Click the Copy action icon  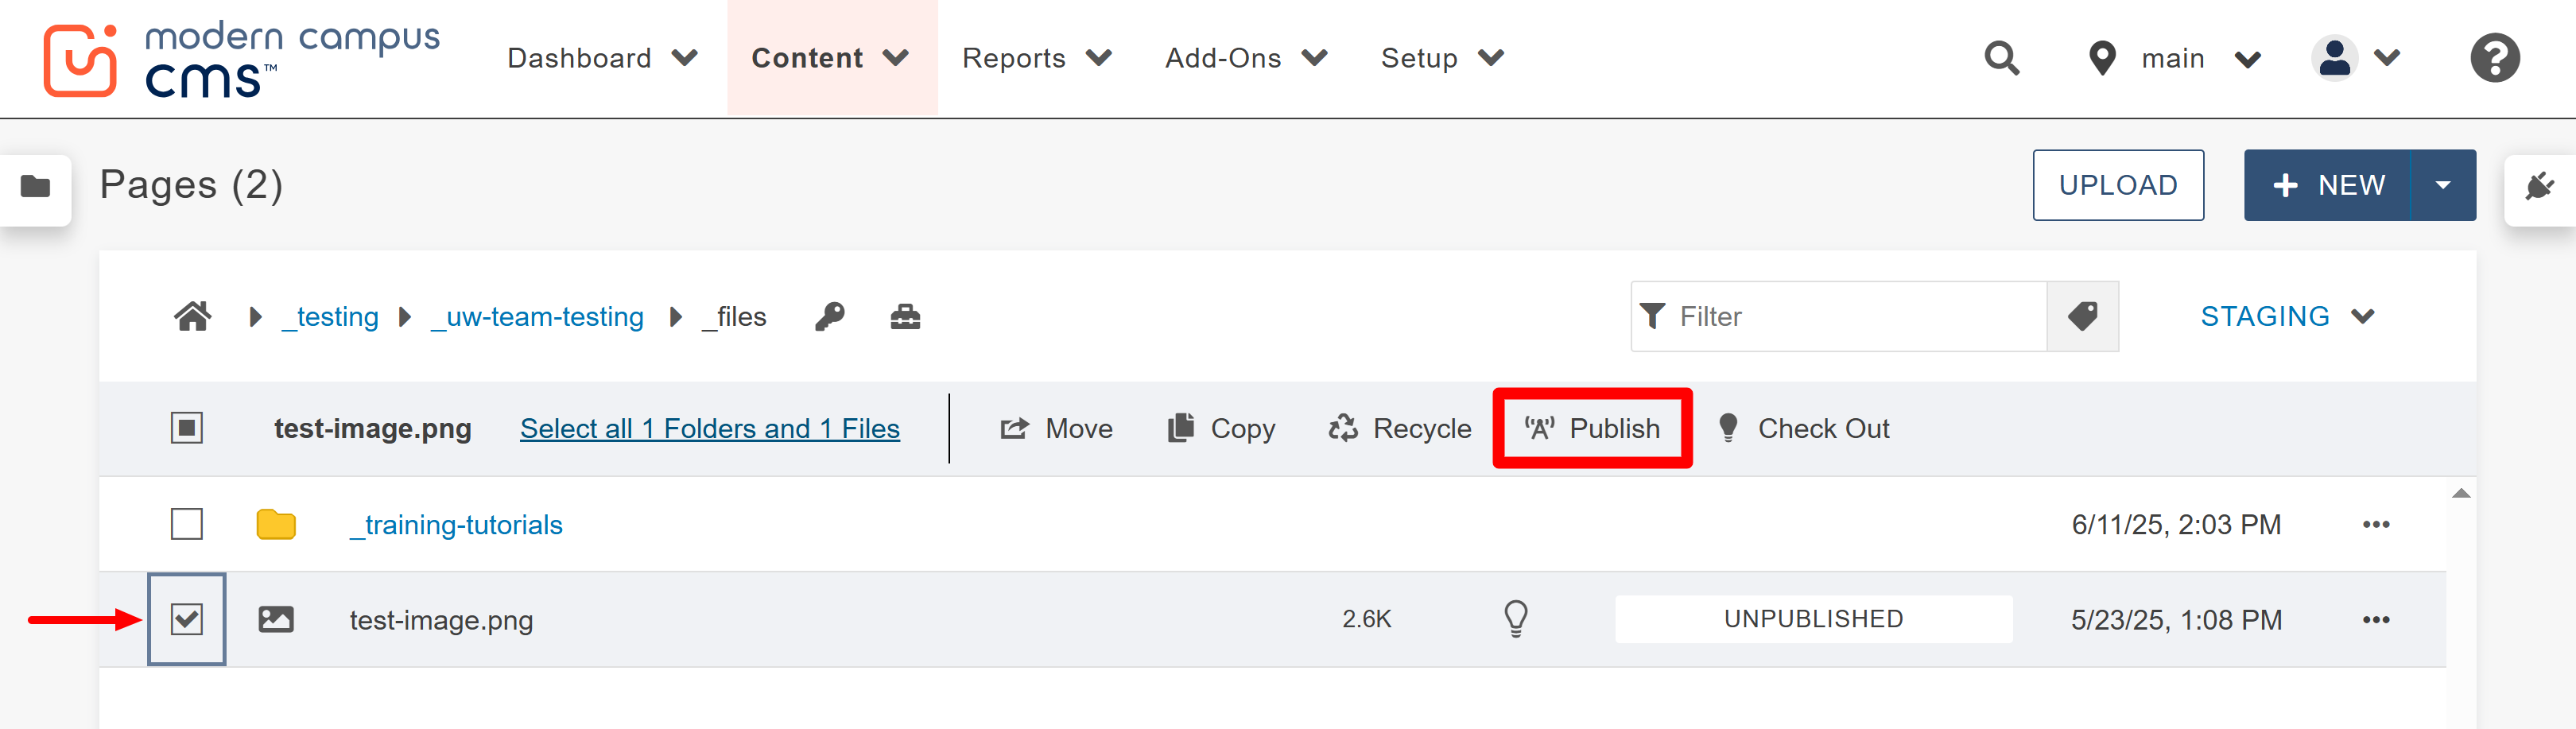click(x=1179, y=428)
